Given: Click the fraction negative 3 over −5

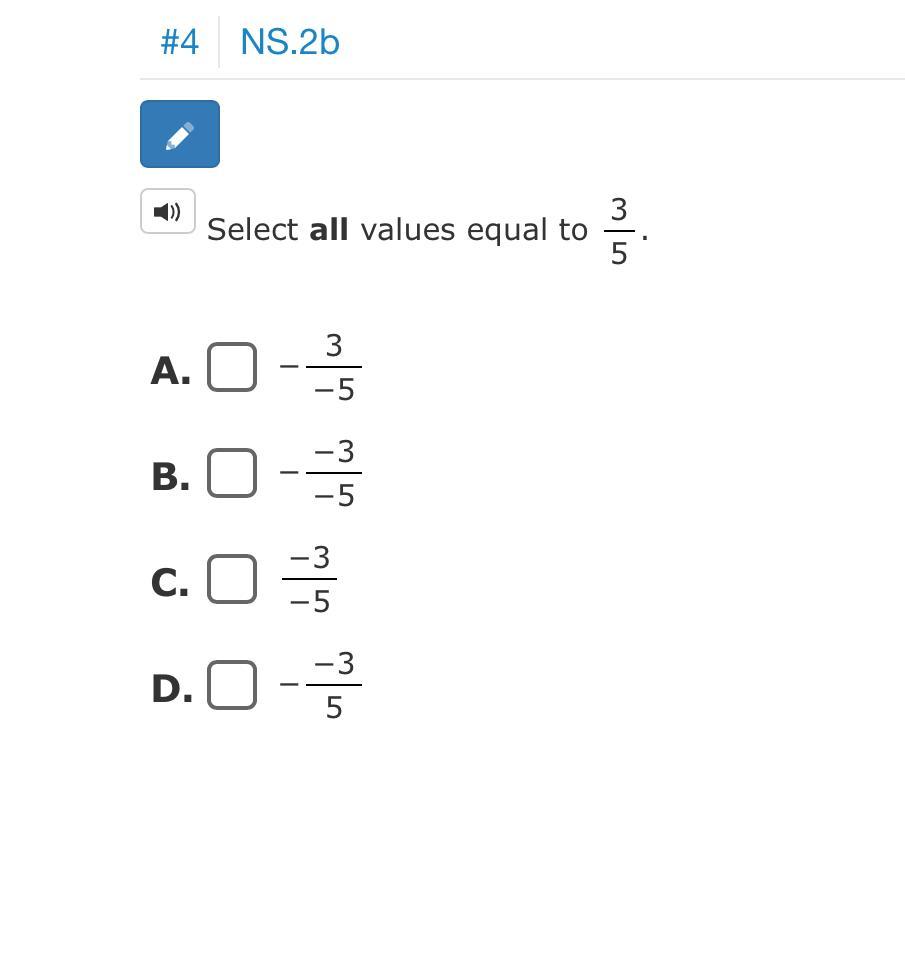Looking at the screenshot, I should 321,367.
